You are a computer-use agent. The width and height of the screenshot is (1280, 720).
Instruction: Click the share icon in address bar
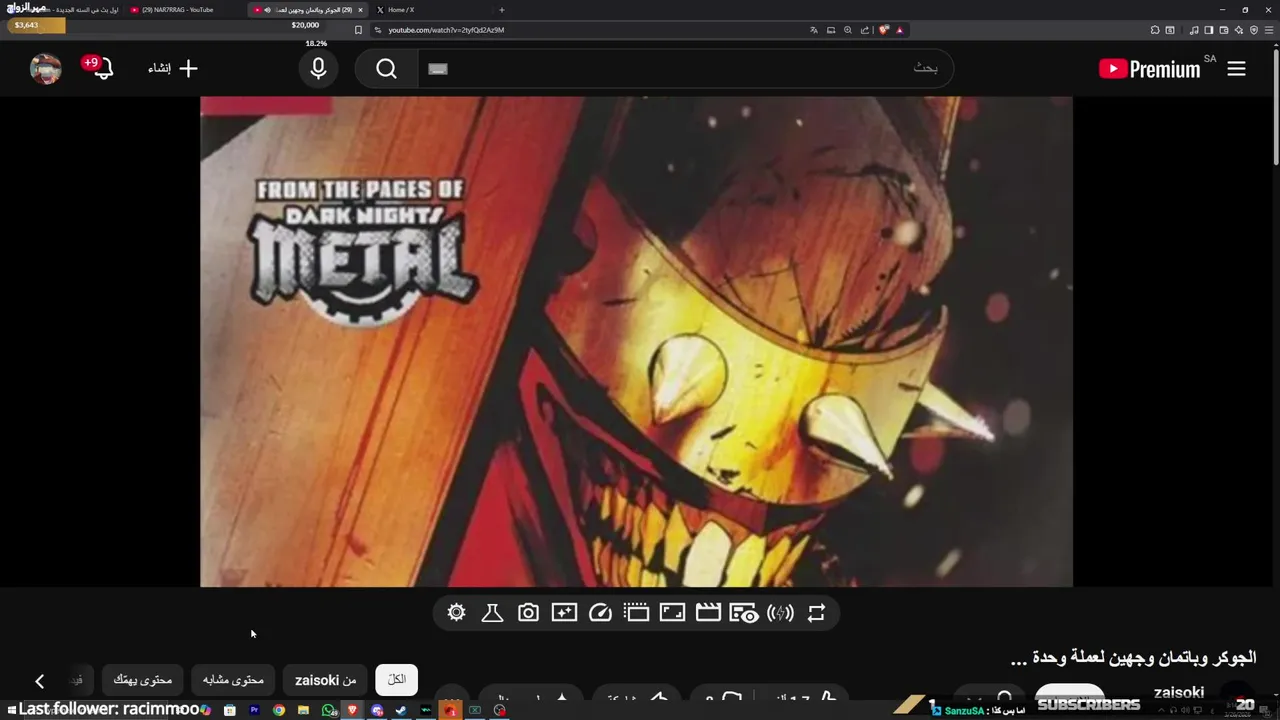pyautogui.click(x=865, y=30)
